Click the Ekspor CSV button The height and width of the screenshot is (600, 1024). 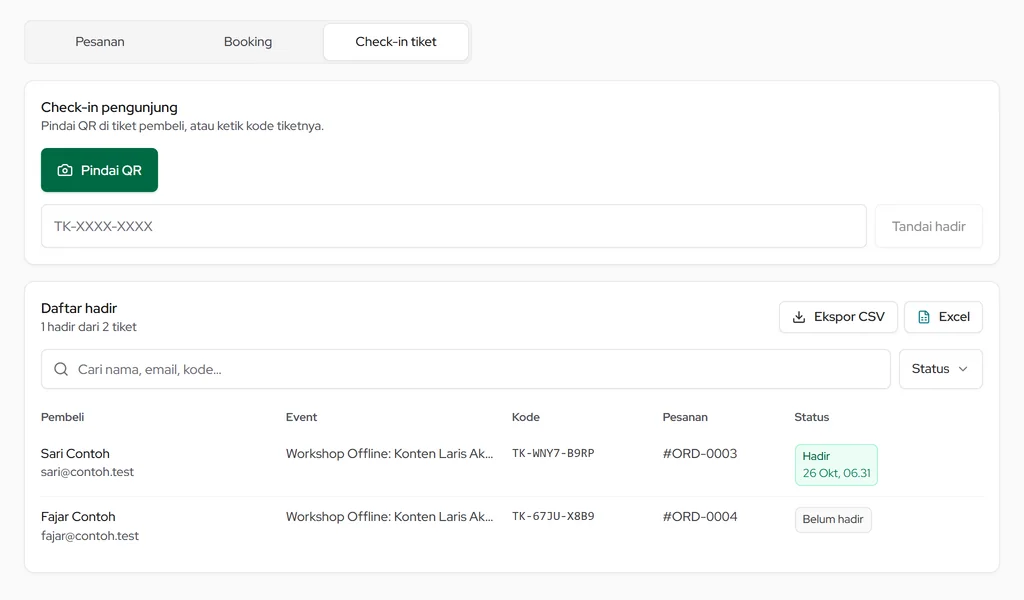click(838, 317)
